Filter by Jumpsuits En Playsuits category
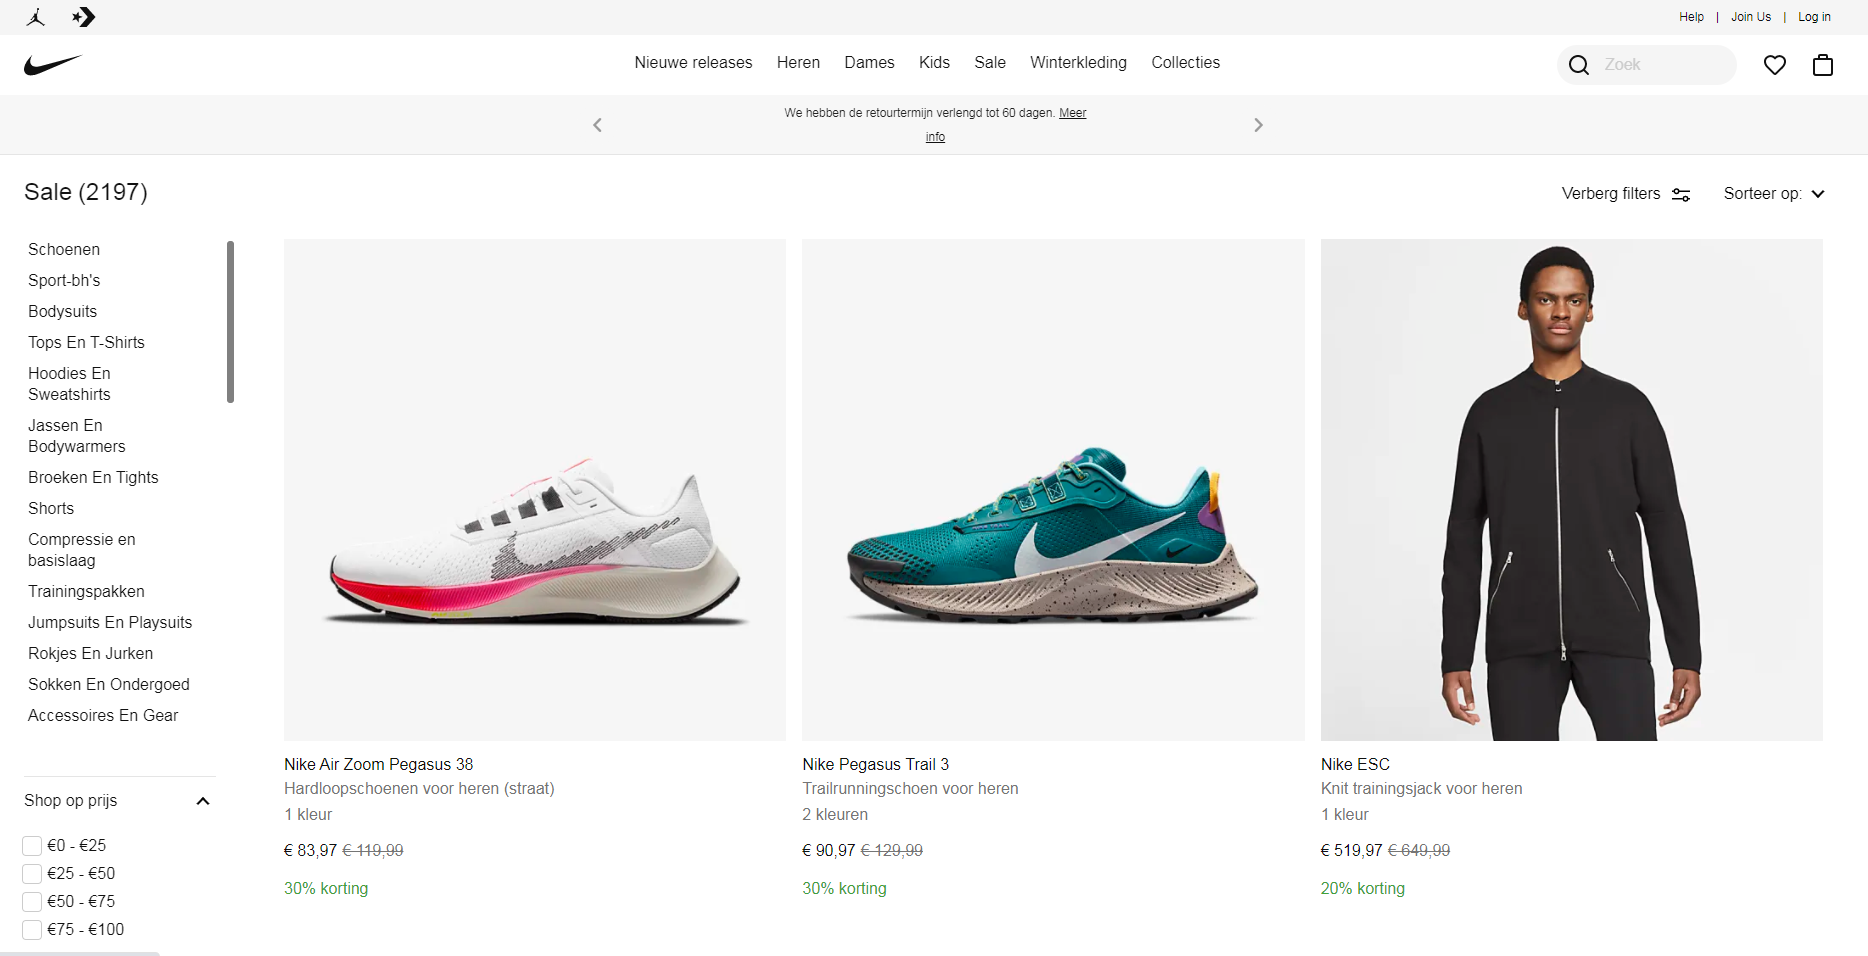Image resolution: width=1868 pixels, height=956 pixels. coord(110,623)
